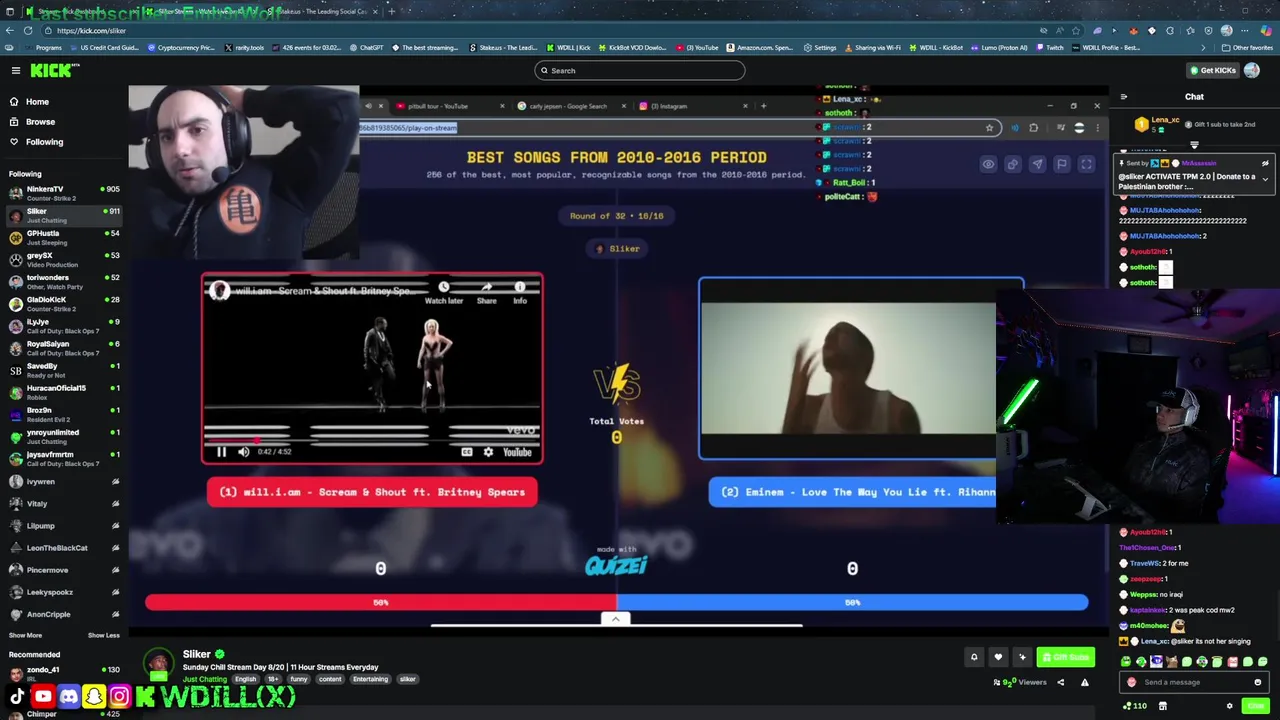The width and height of the screenshot is (1280, 720).
Task: Click the Send a message input
Action: click(1194, 682)
